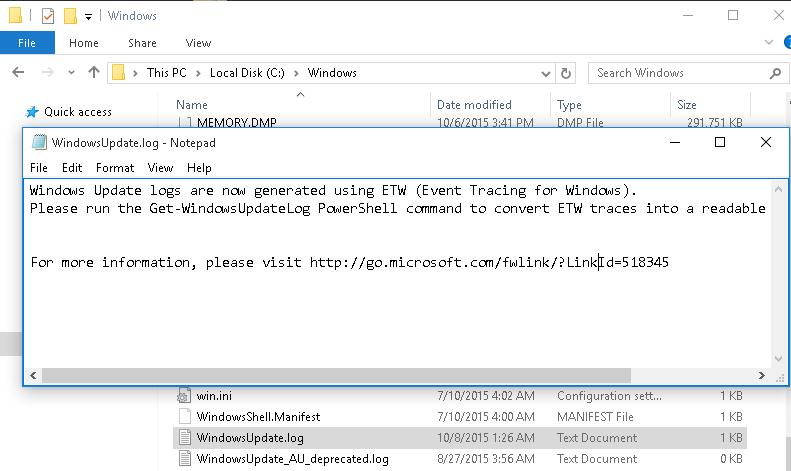Image resolution: width=791 pixels, height=471 pixels.
Task: Click the WindowsUpdate_AU_deprecated.log file icon
Action: (x=185, y=458)
